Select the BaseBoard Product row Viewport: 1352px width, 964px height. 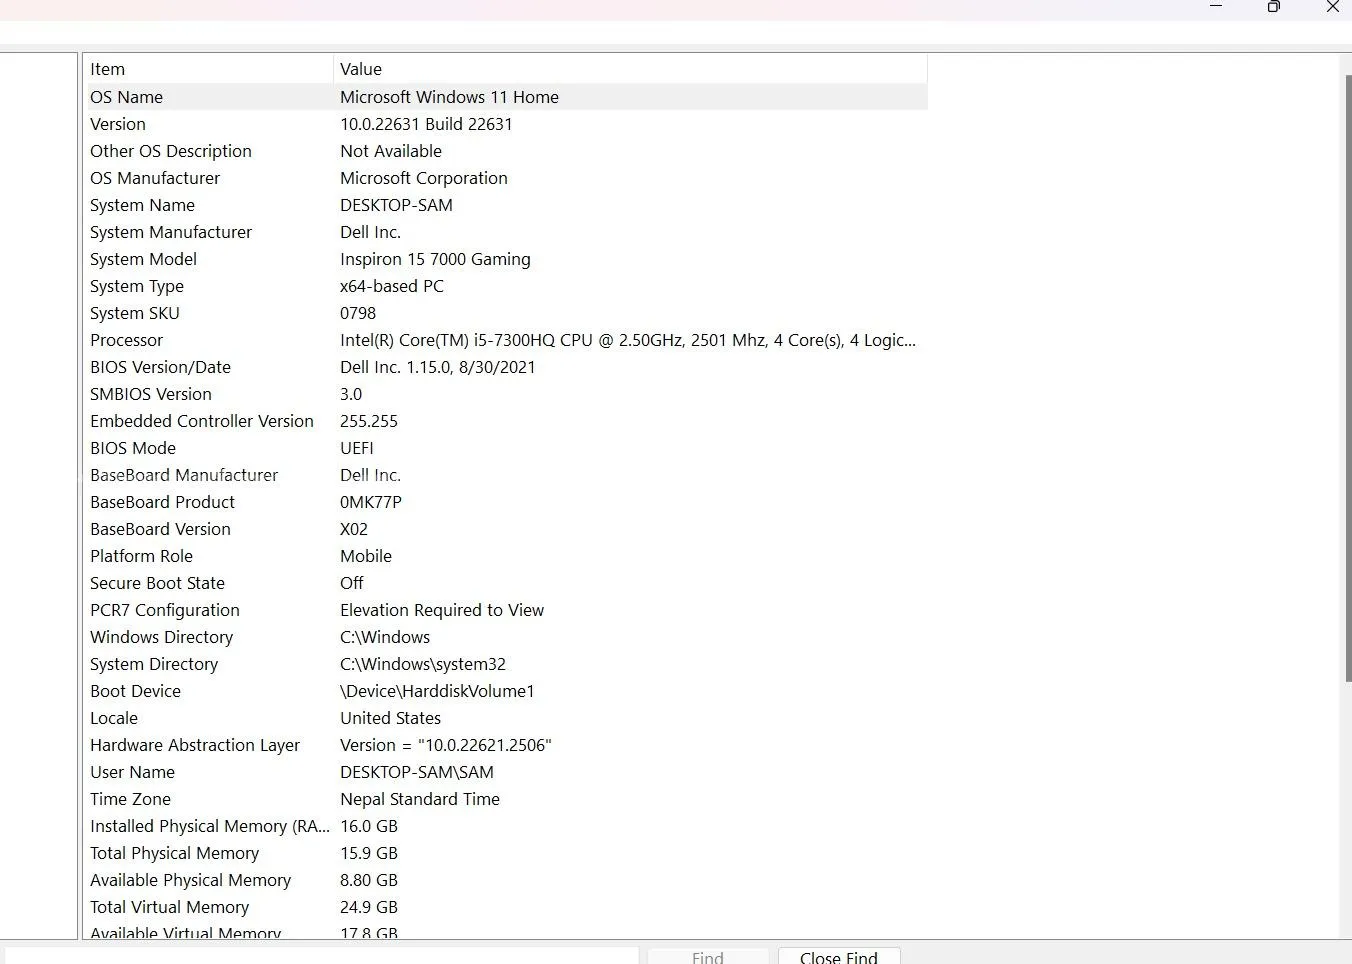162,502
